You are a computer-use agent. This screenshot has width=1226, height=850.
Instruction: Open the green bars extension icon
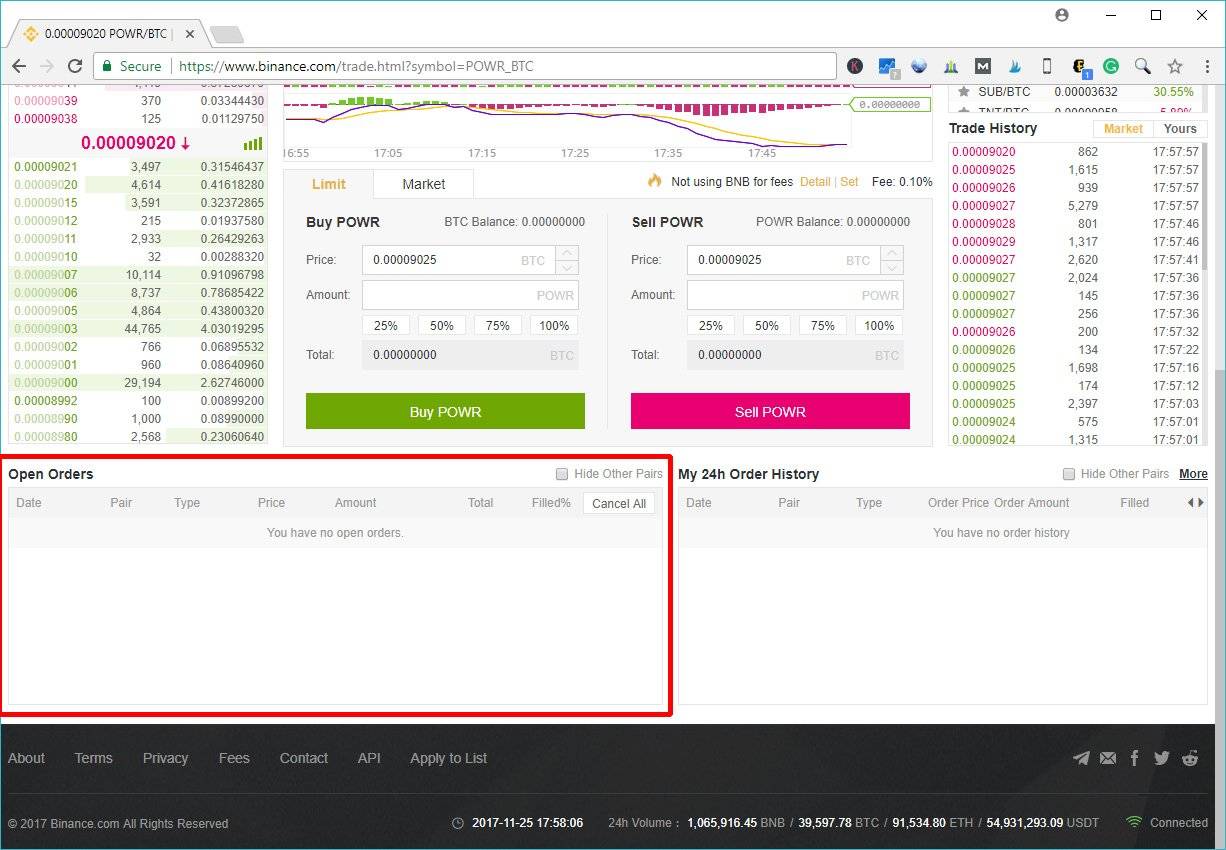tap(951, 66)
